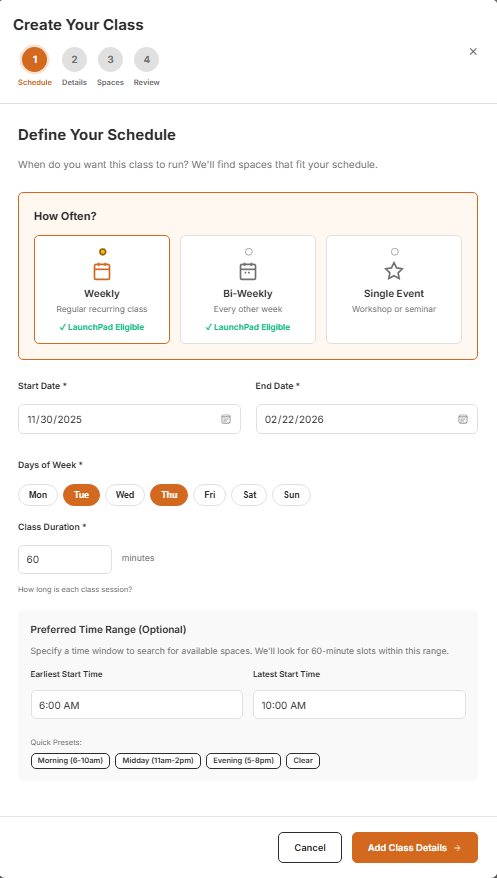497x878 pixels.
Task: Click 'Workshop or seminar' text
Action: [394, 309]
